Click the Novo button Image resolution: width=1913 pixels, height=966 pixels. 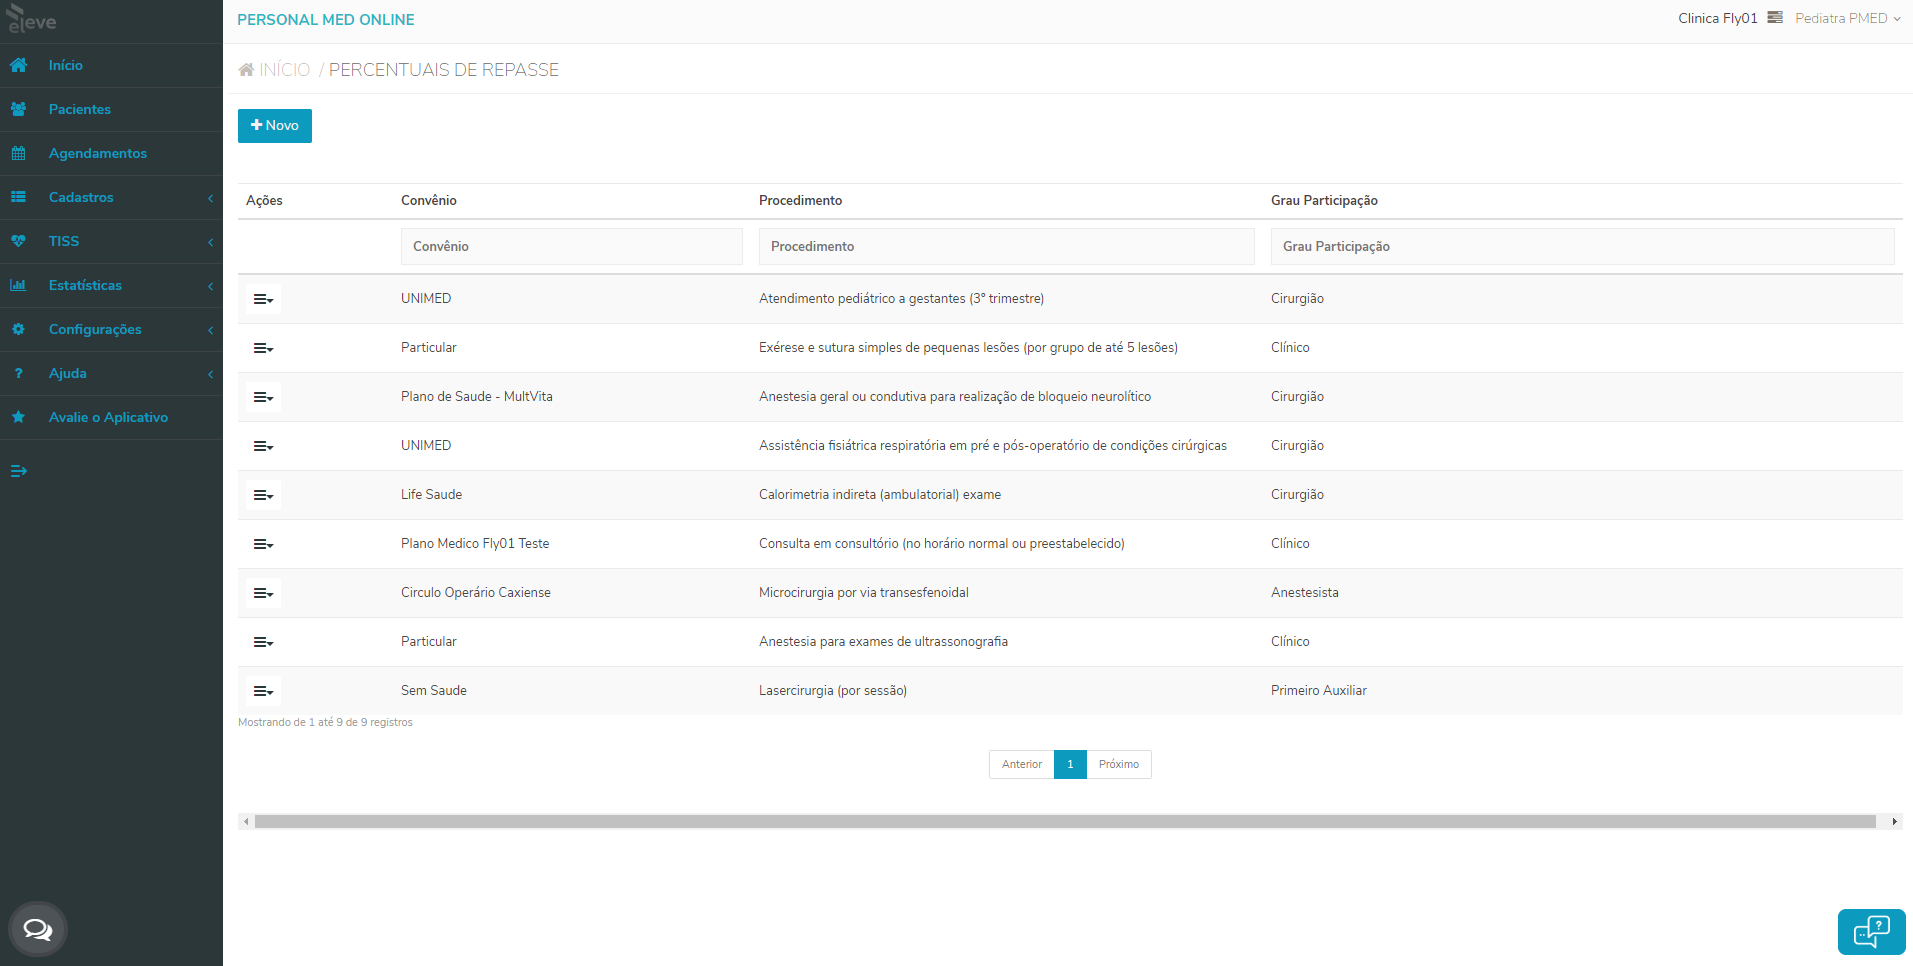point(275,126)
